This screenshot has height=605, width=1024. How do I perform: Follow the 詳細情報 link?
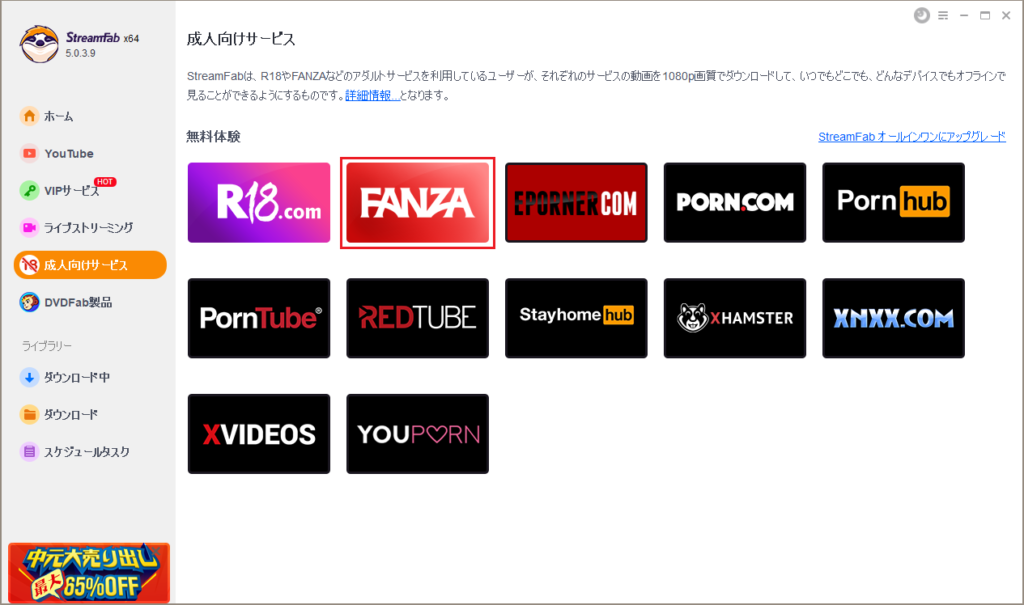(x=372, y=95)
